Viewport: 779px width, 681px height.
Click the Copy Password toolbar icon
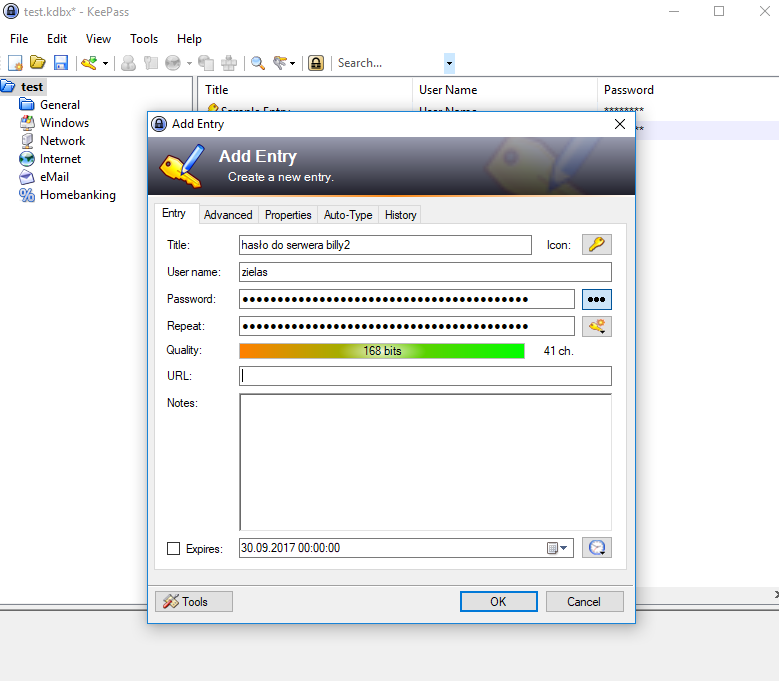pos(151,63)
